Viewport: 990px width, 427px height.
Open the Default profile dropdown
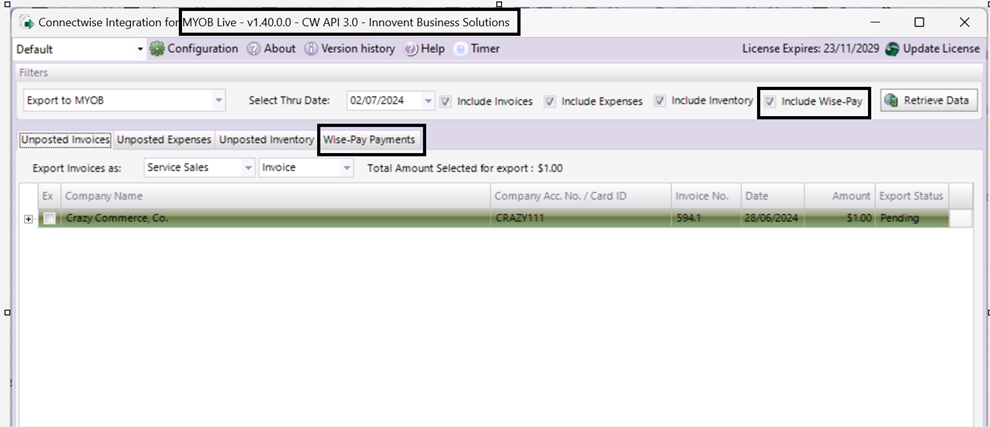tap(140, 49)
